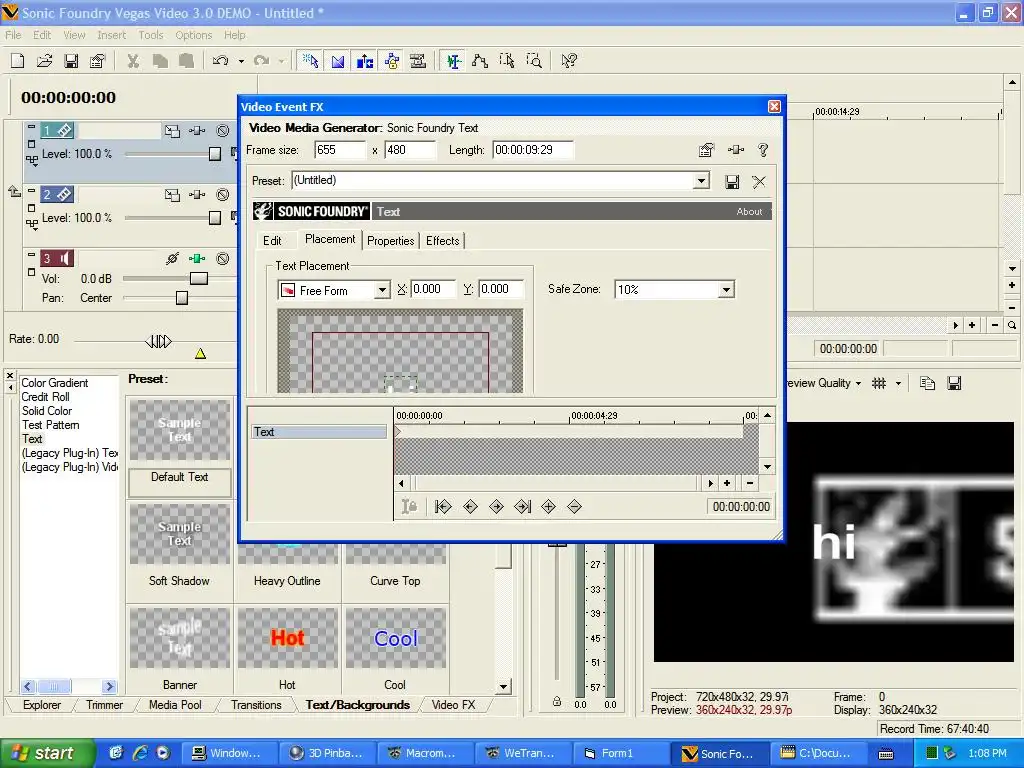Open the Tools menu

tap(151, 35)
